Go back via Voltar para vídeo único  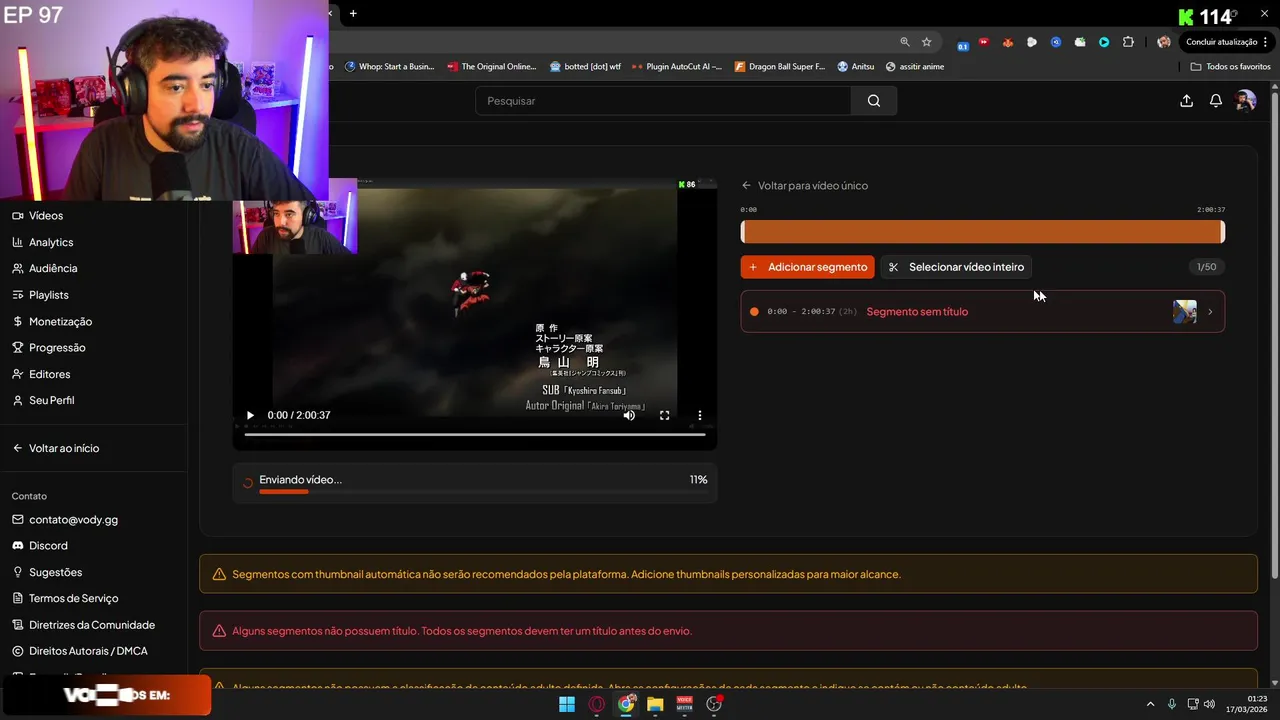click(x=805, y=185)
